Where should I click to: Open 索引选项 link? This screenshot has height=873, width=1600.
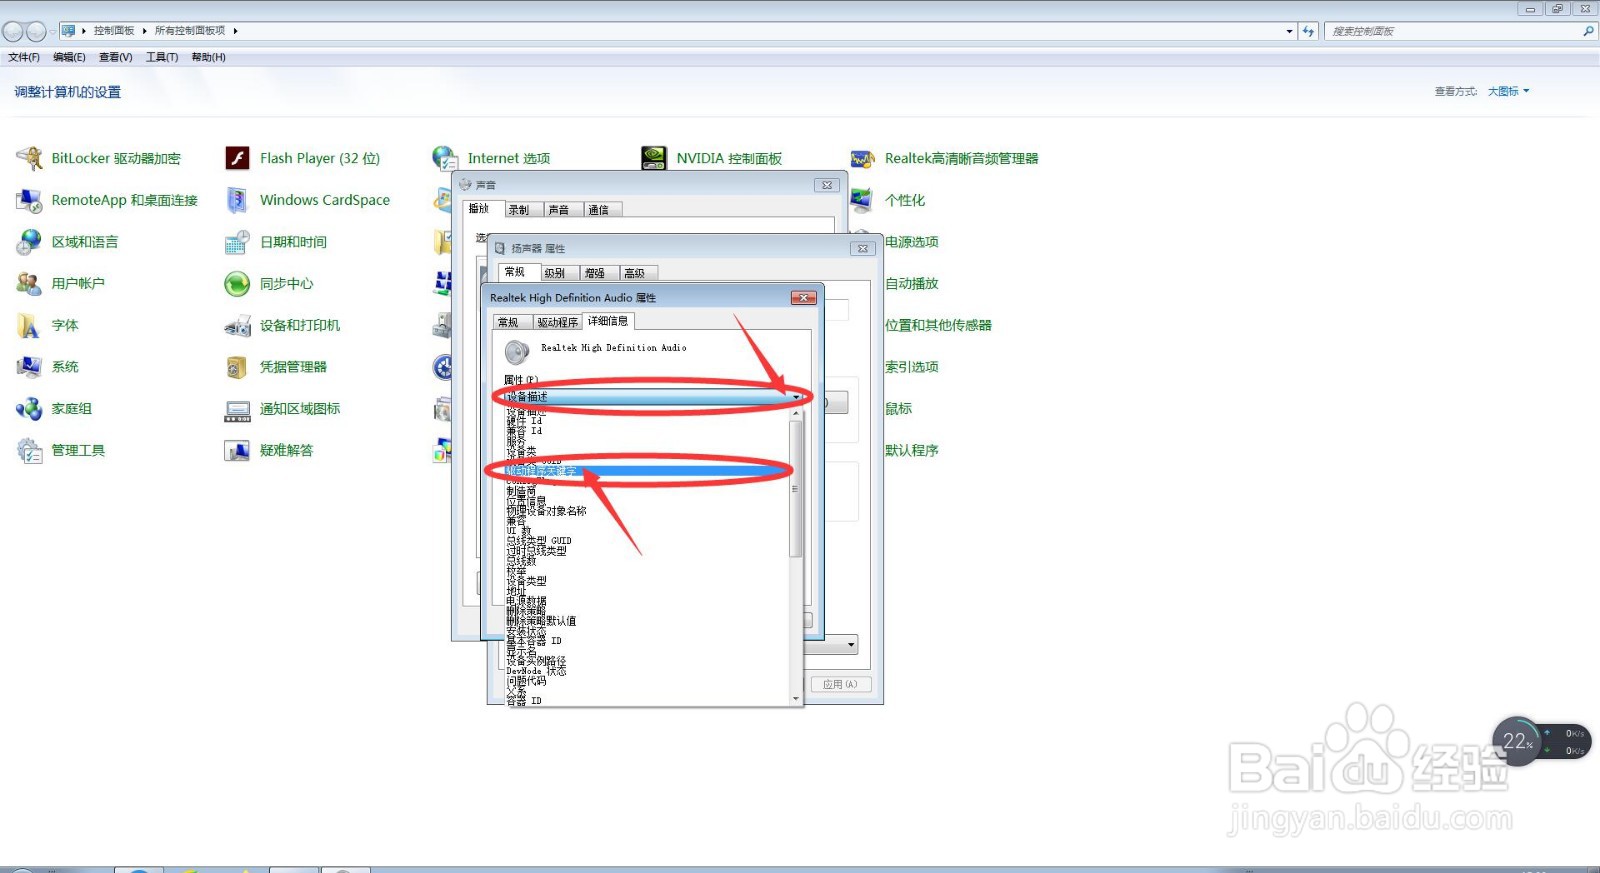tap(912, 367)
